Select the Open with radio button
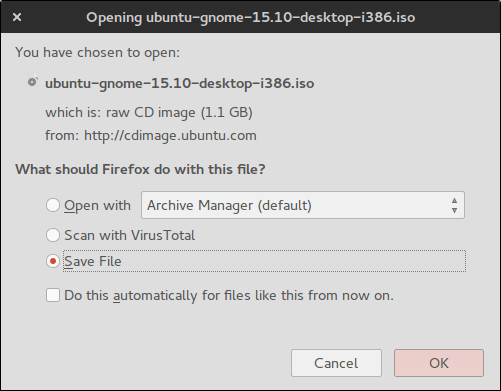The image size is (501, 391). [x=53, y=205]
